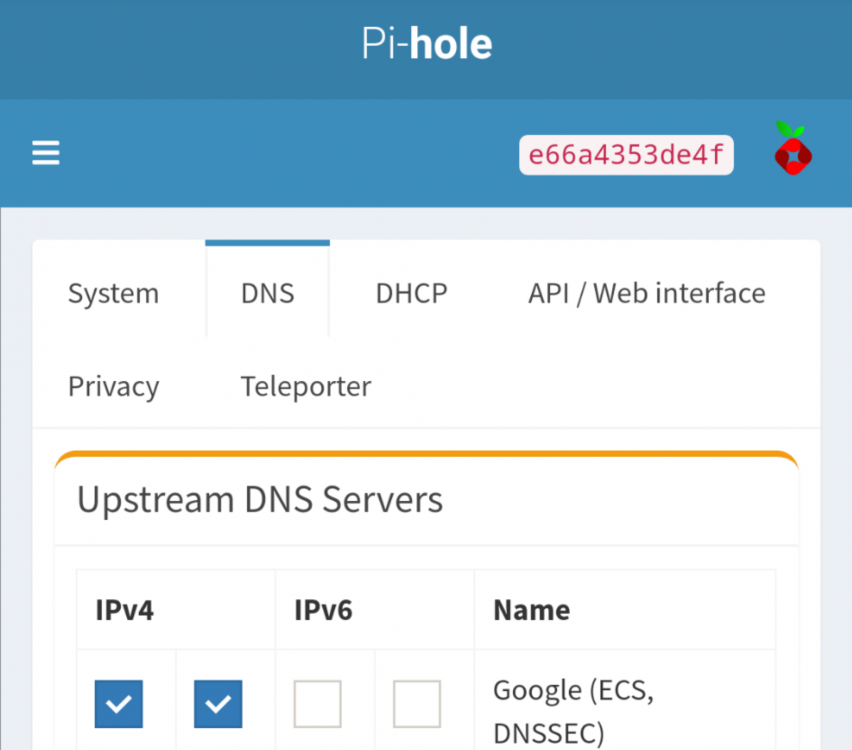The width and height of the screenshot is (852, 750).
Task: Go to API / Web interface tab
Action: click(x=647, y=293)
